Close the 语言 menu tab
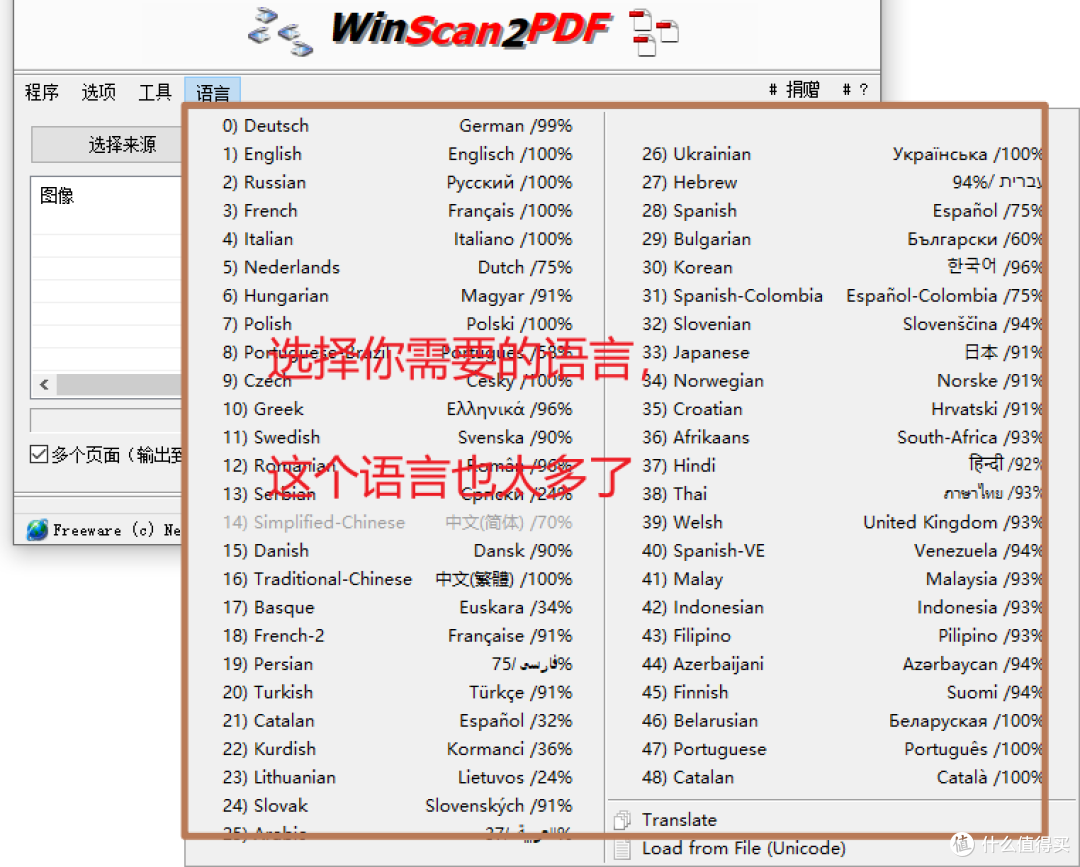Image resolution: width=1080 pixels, height=867 pixels. (212, 92)
